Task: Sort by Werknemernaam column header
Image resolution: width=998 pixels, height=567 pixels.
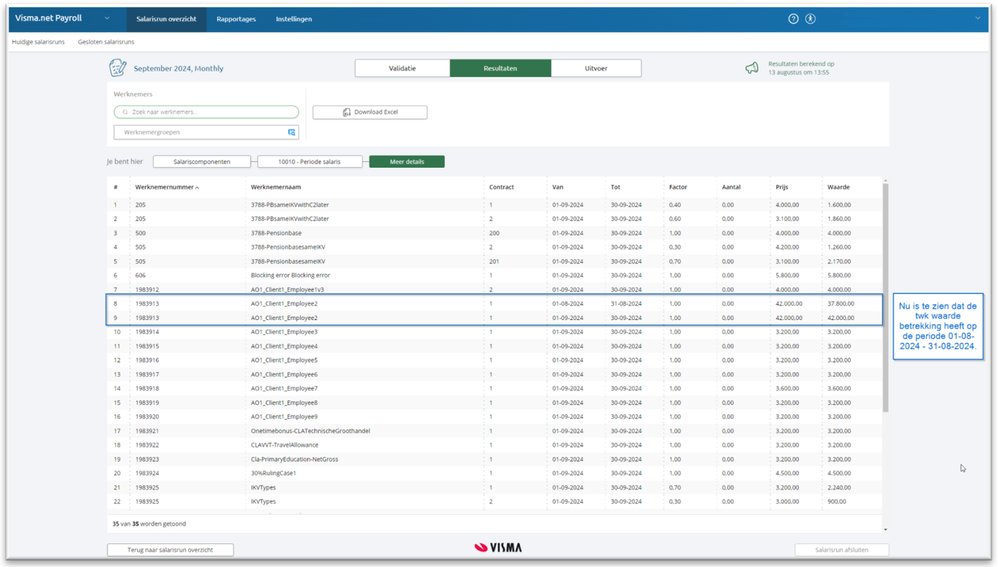Action: pos(276,187)
